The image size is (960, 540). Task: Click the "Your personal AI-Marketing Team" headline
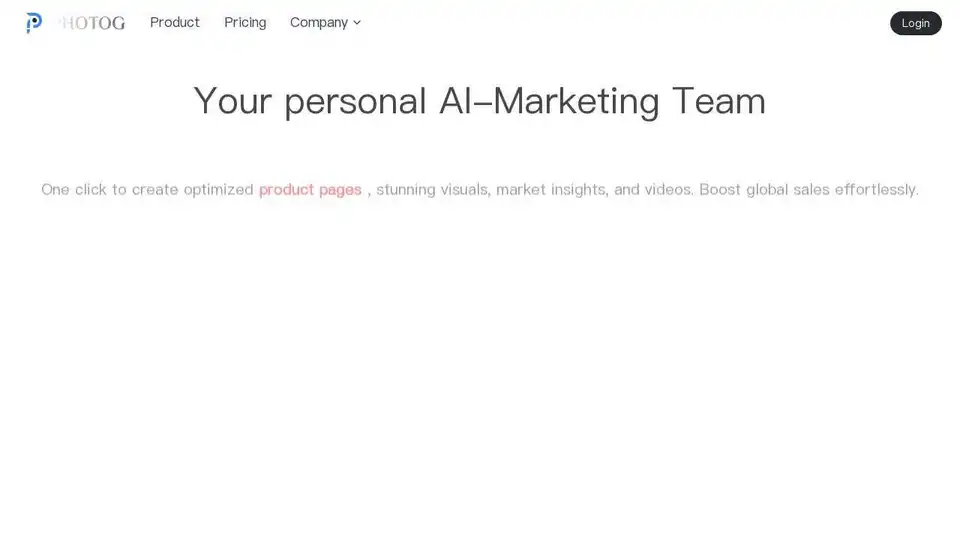pos(479,102)
